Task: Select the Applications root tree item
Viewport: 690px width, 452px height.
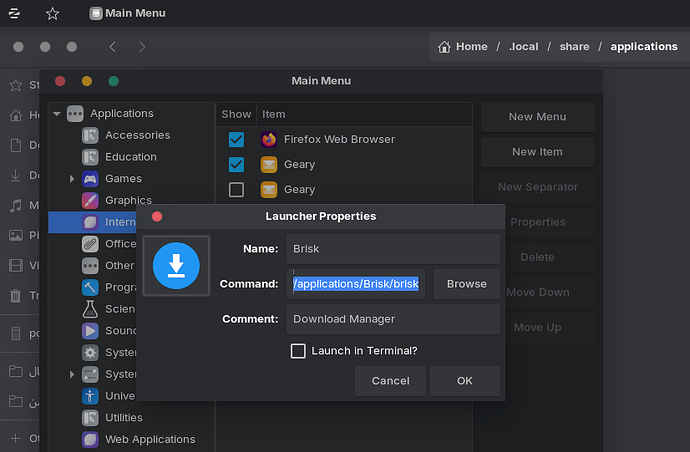Action: [x=122, y=114]
